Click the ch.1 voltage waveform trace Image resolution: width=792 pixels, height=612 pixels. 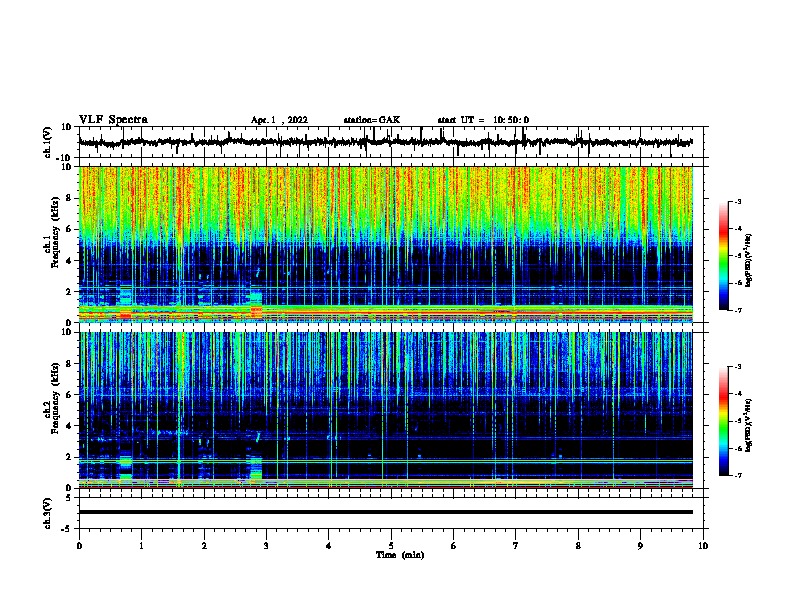pos(385,142)
